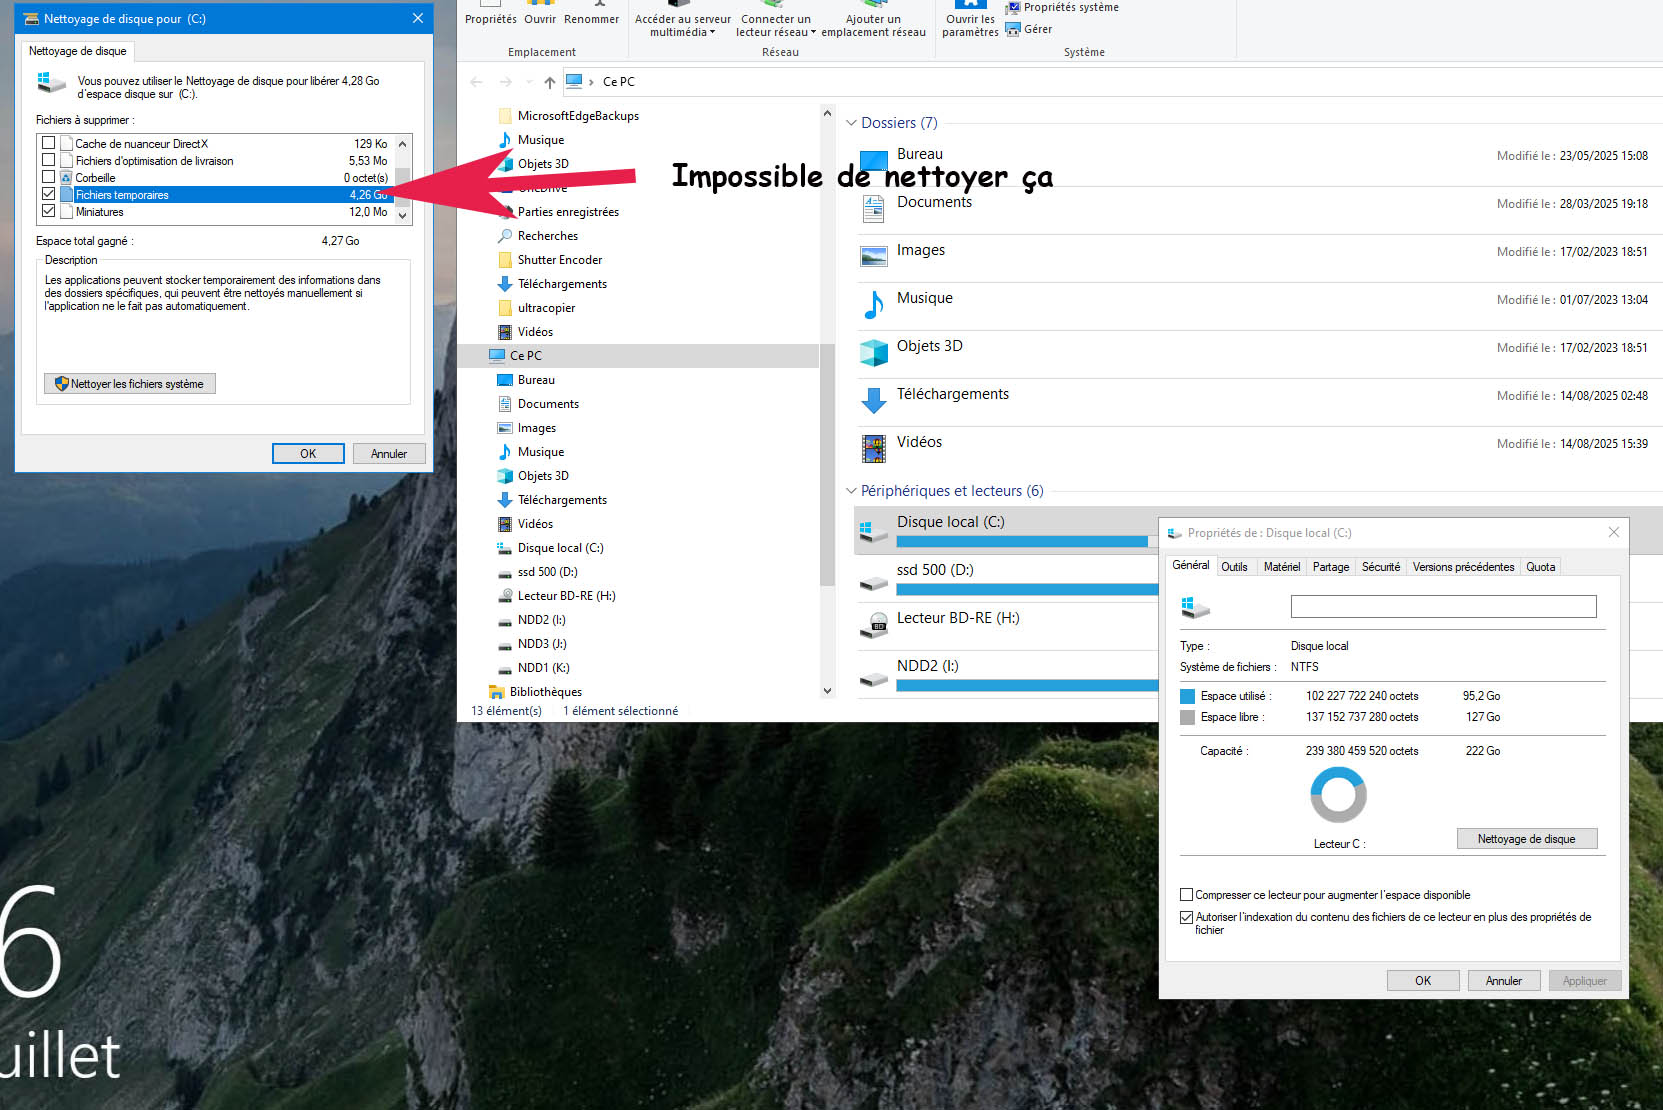Click the drive label input field in Propriétés
This screenshot has height=1110, width=1663.
pyautogui.click(x=1443, y=606)
